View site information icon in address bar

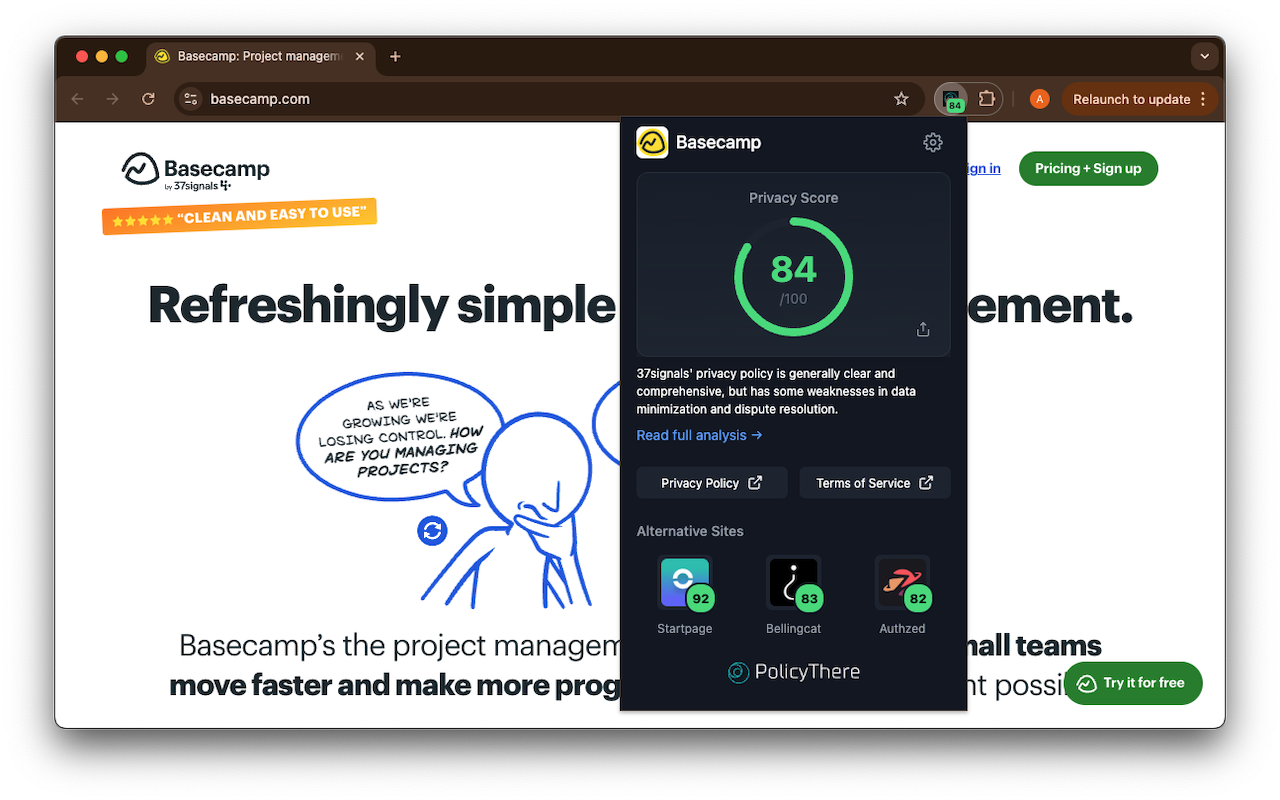191,99
